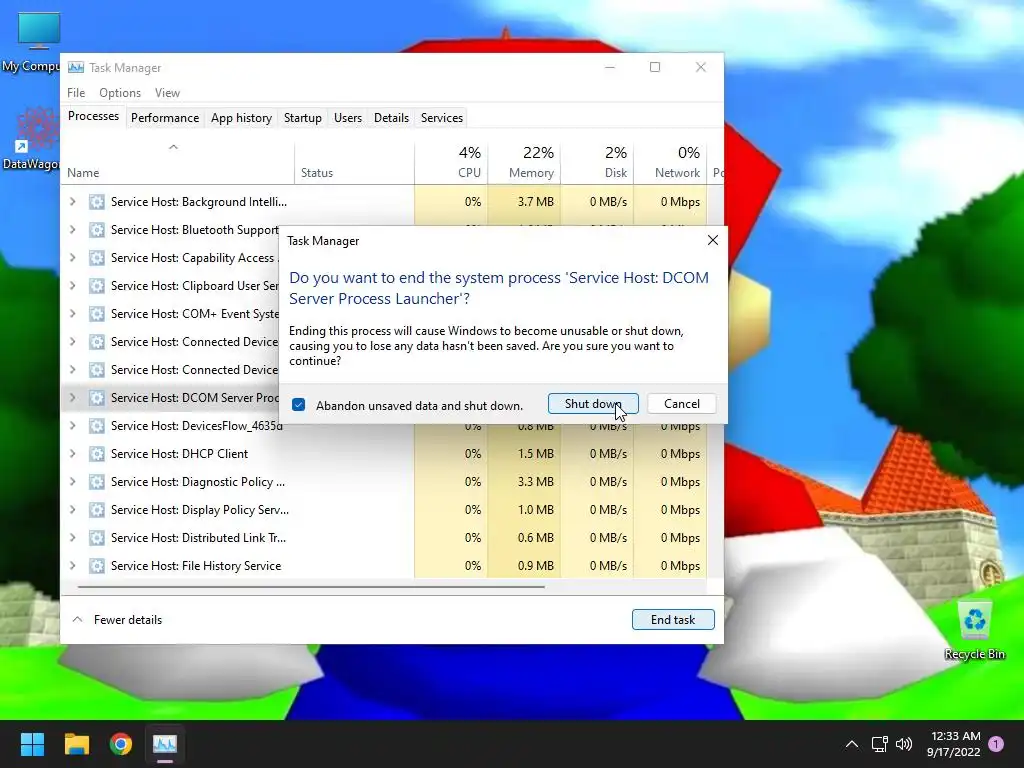The width and height of the screenshot is (1024, 768).
Task: Switch to the Performance tab
Action: [x=165, y=118]
